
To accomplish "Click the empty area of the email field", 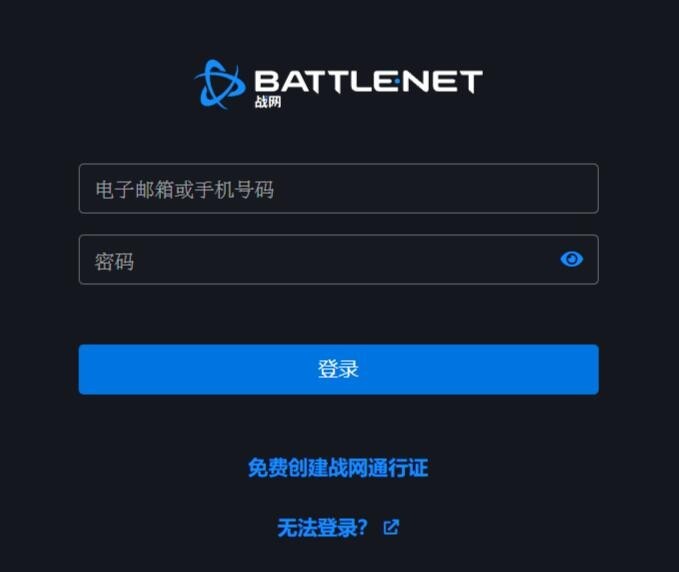I will coord(433,188).
